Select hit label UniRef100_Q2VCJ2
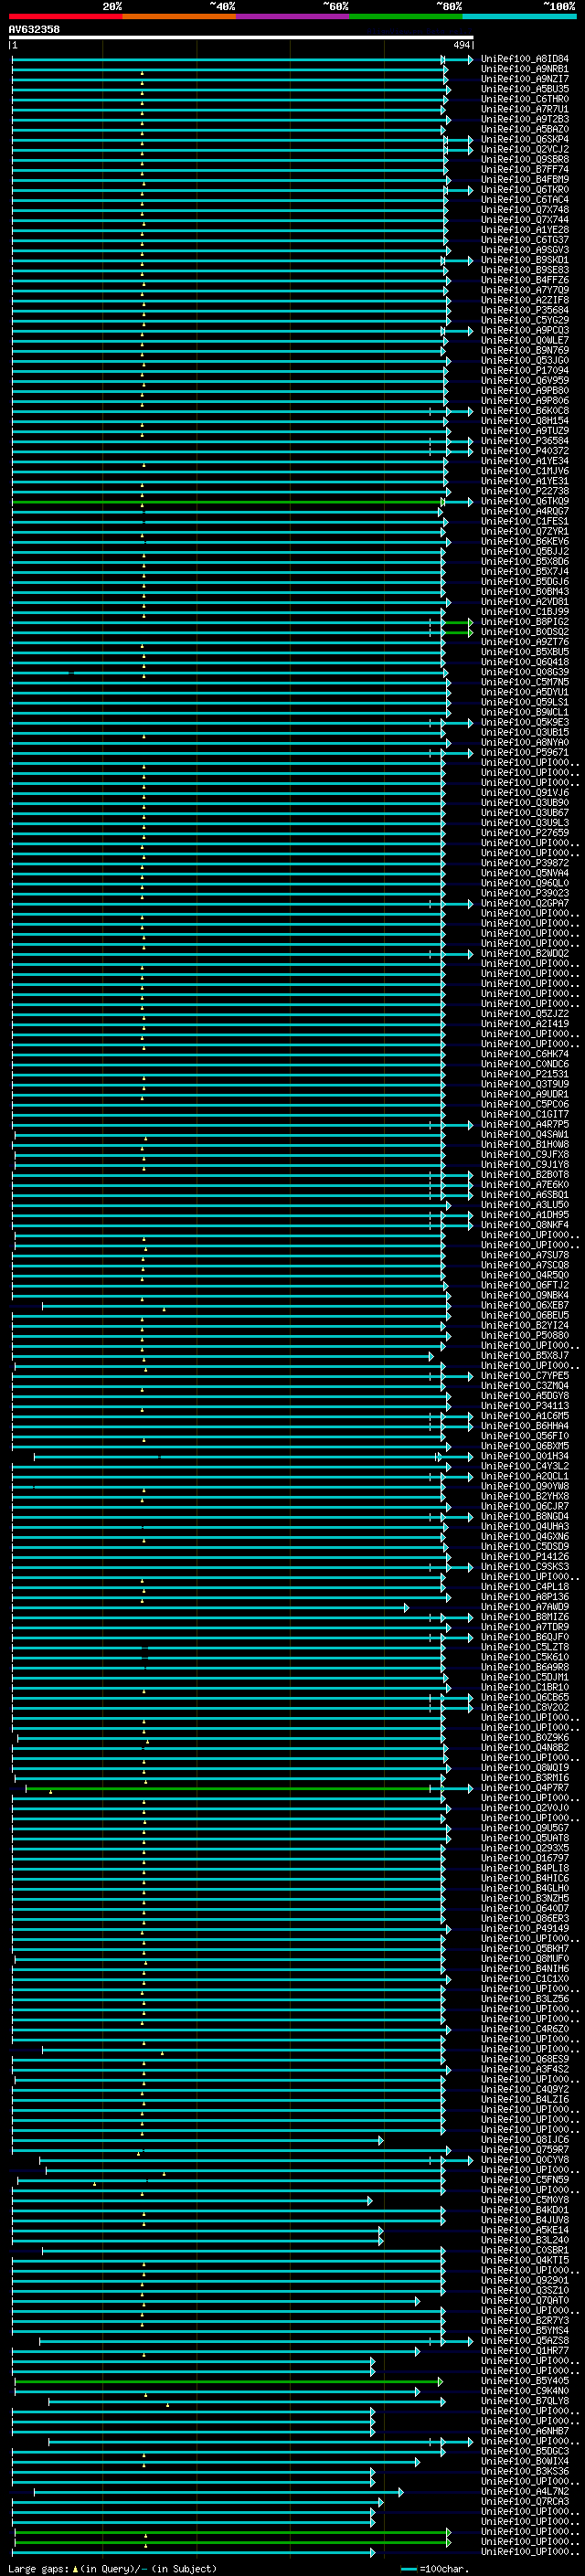 point(525,149)
